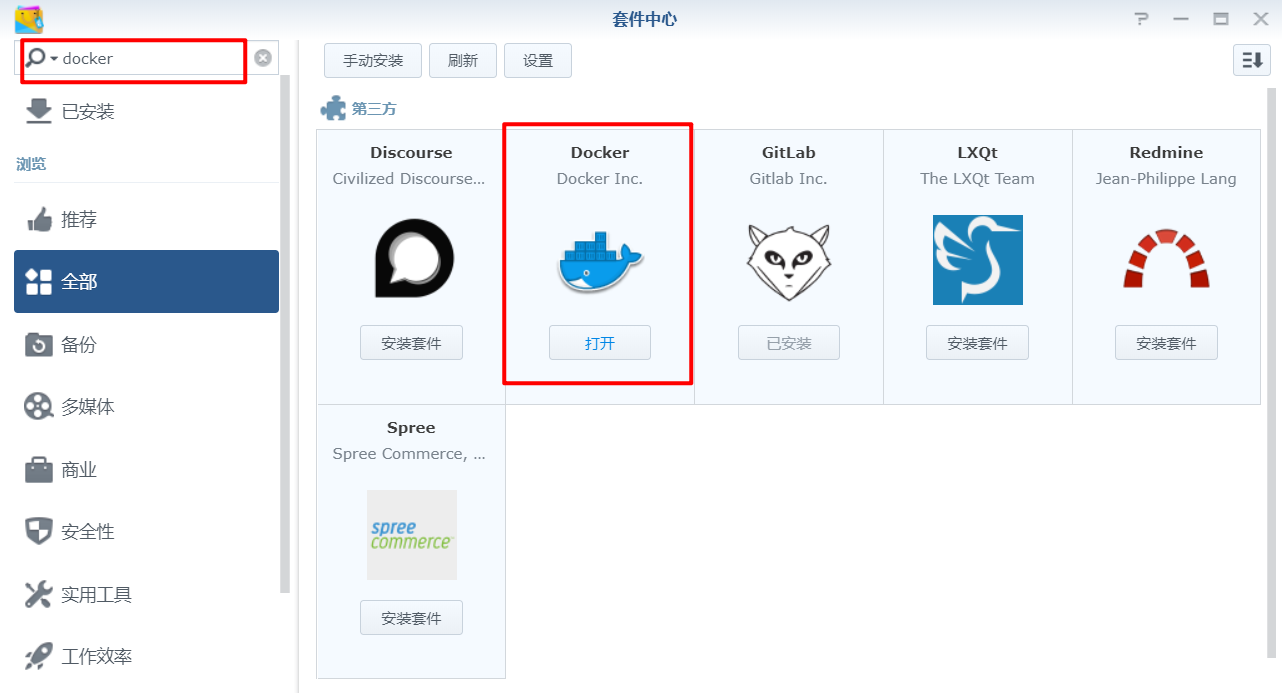Install the Redmine package
1282x693 pixels.
click(1166, 343)
